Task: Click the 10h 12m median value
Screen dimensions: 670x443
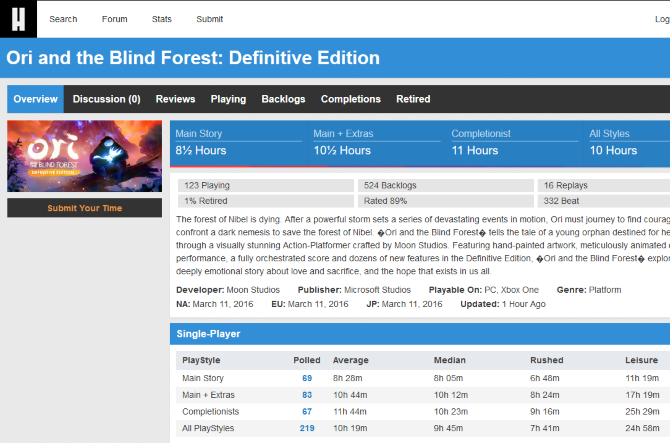Action: click(451, 395)
